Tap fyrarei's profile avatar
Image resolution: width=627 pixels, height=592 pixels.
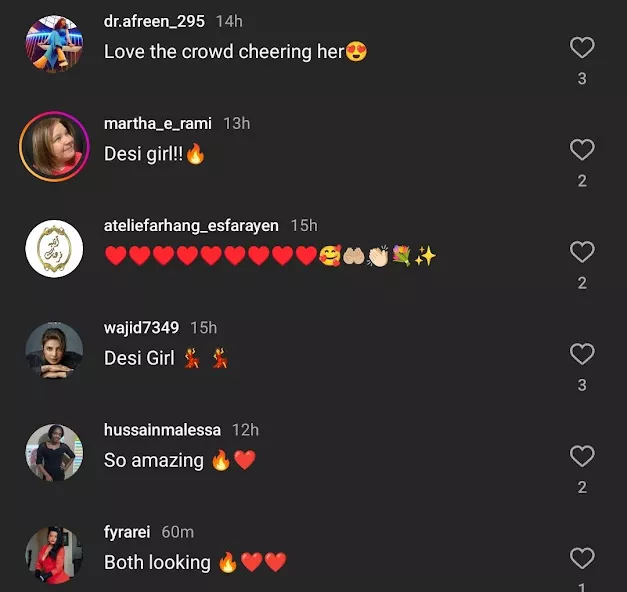pos(54,554)
